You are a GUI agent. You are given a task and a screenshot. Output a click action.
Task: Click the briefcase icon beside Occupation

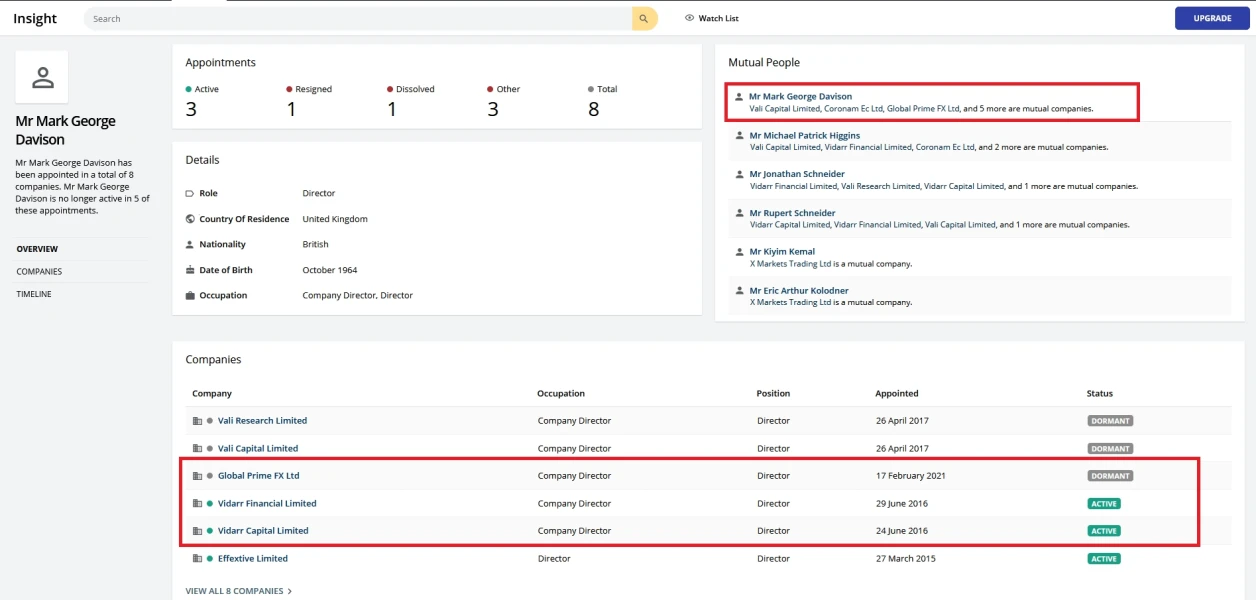click(190, 296)
